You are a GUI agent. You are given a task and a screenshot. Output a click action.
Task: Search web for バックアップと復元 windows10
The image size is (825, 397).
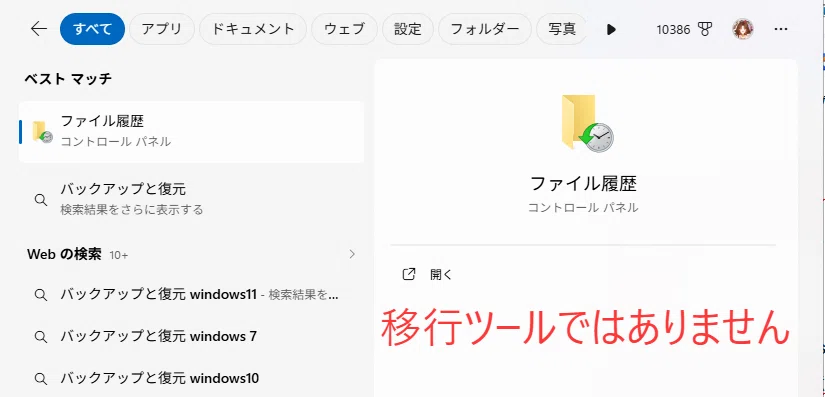pyautogui.click(x=192, y=378)
